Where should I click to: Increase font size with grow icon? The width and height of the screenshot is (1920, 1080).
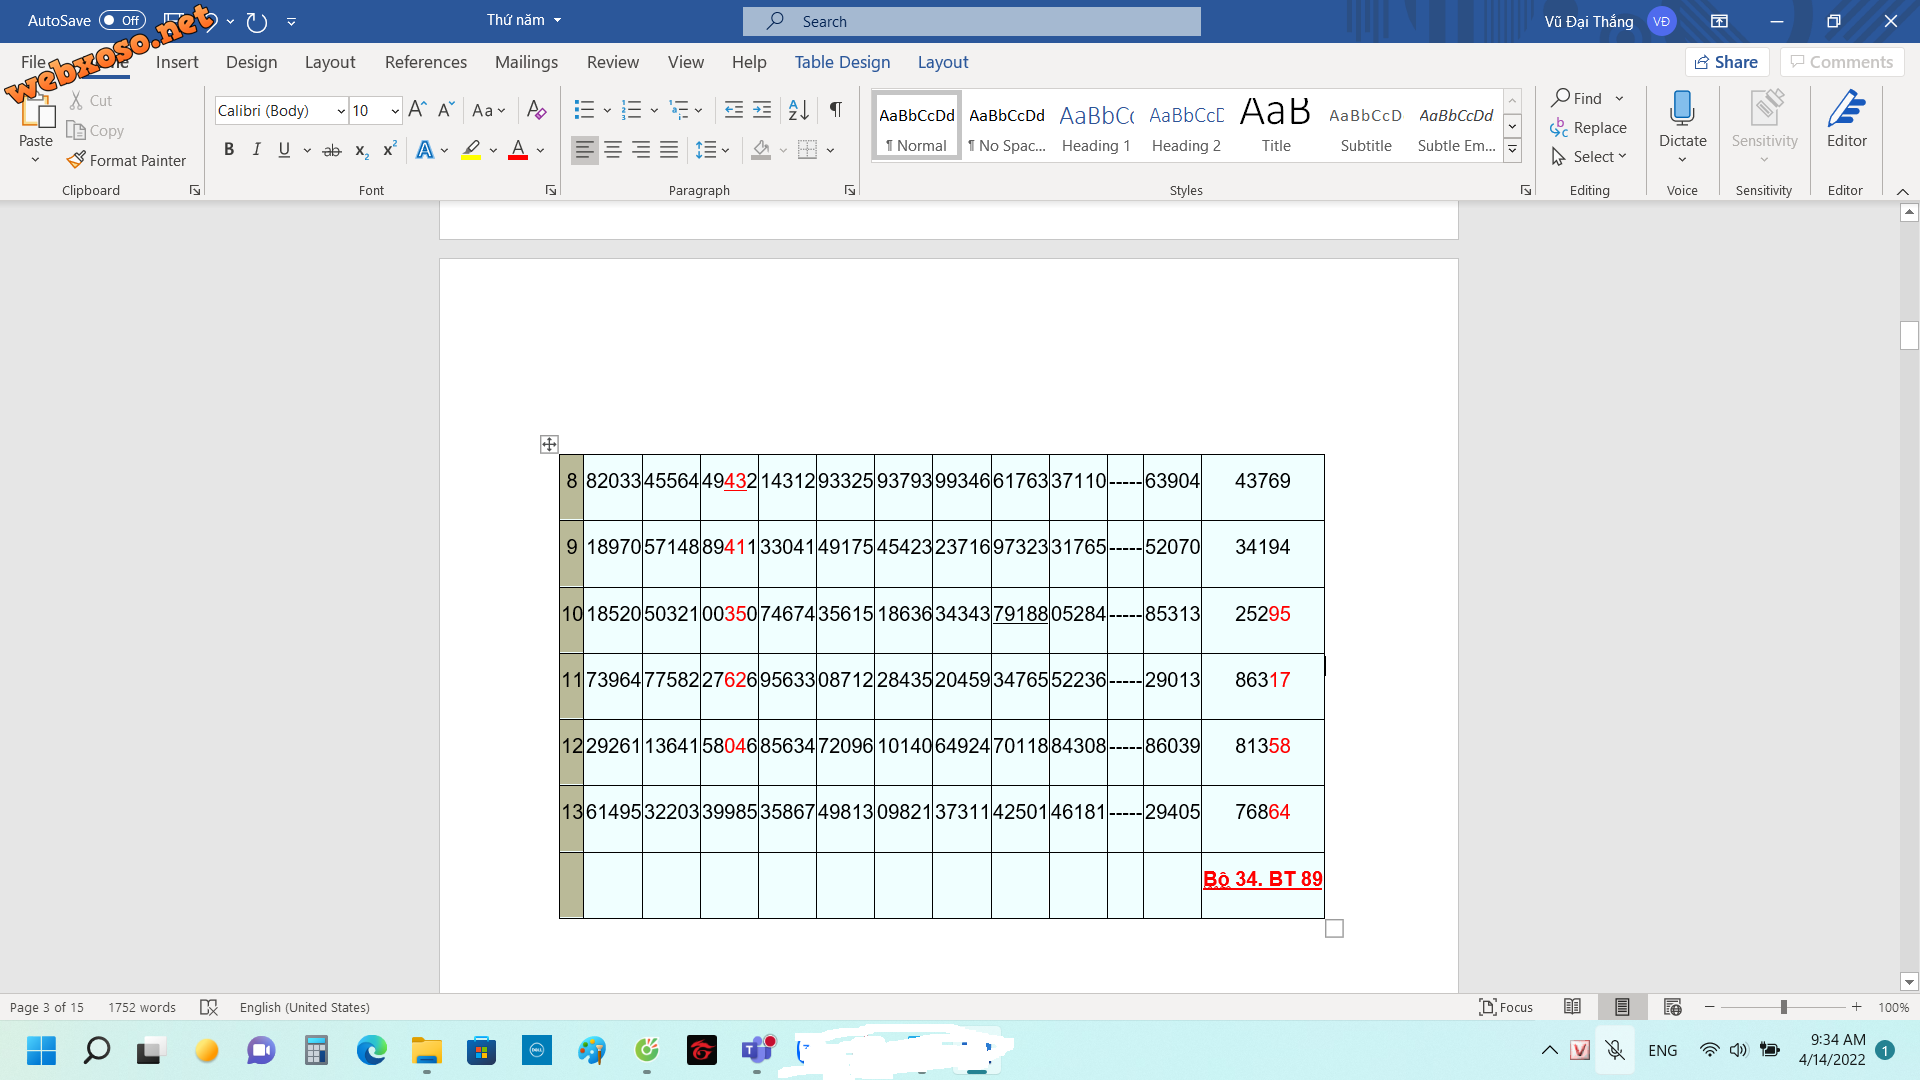417,110
